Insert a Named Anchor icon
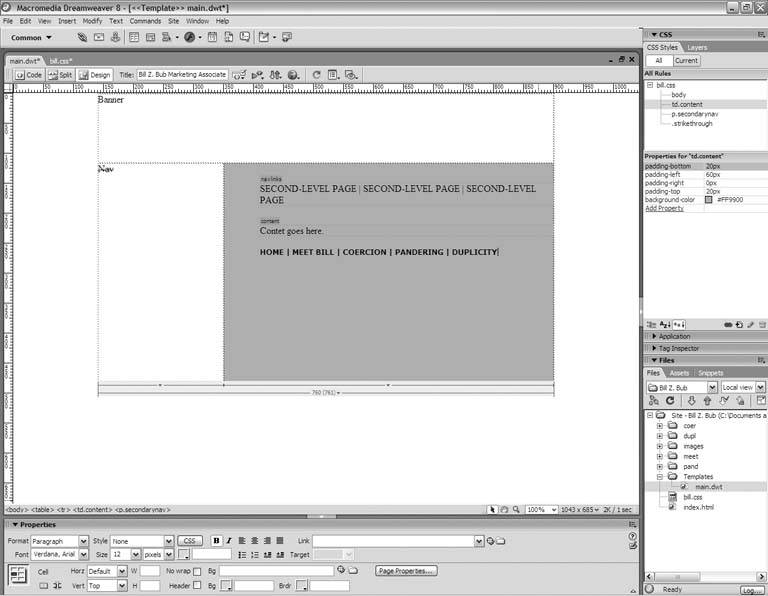 tap(115, 37)
